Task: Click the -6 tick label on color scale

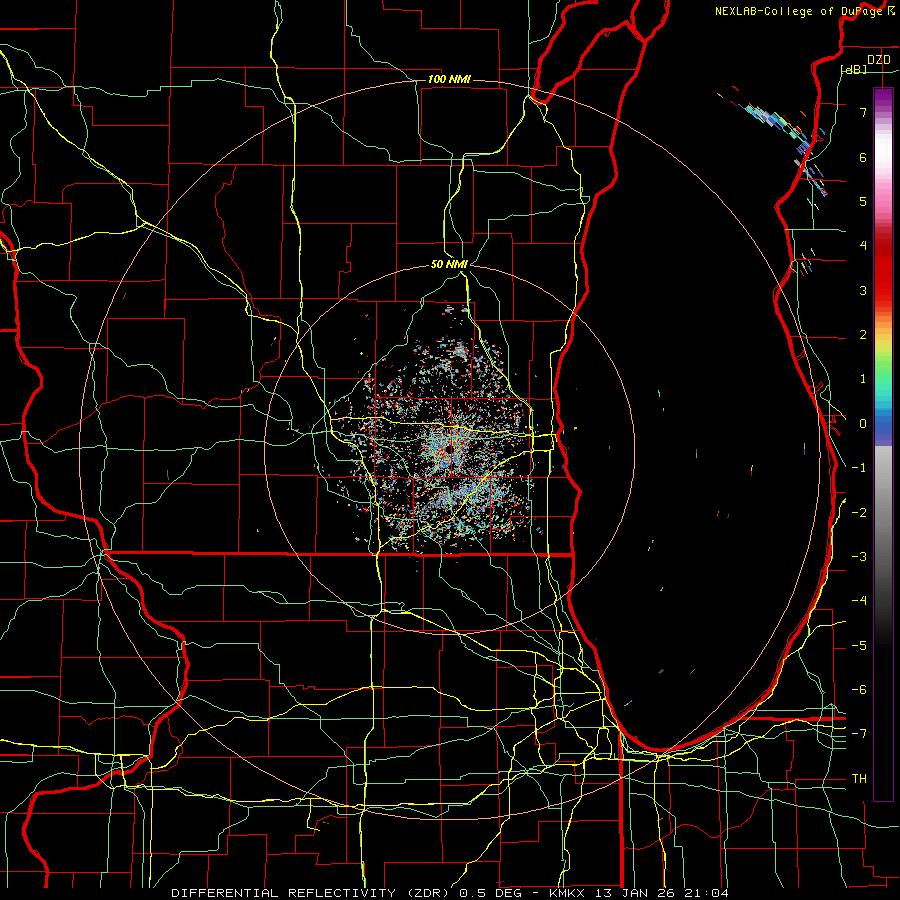Action: point(859,689)
